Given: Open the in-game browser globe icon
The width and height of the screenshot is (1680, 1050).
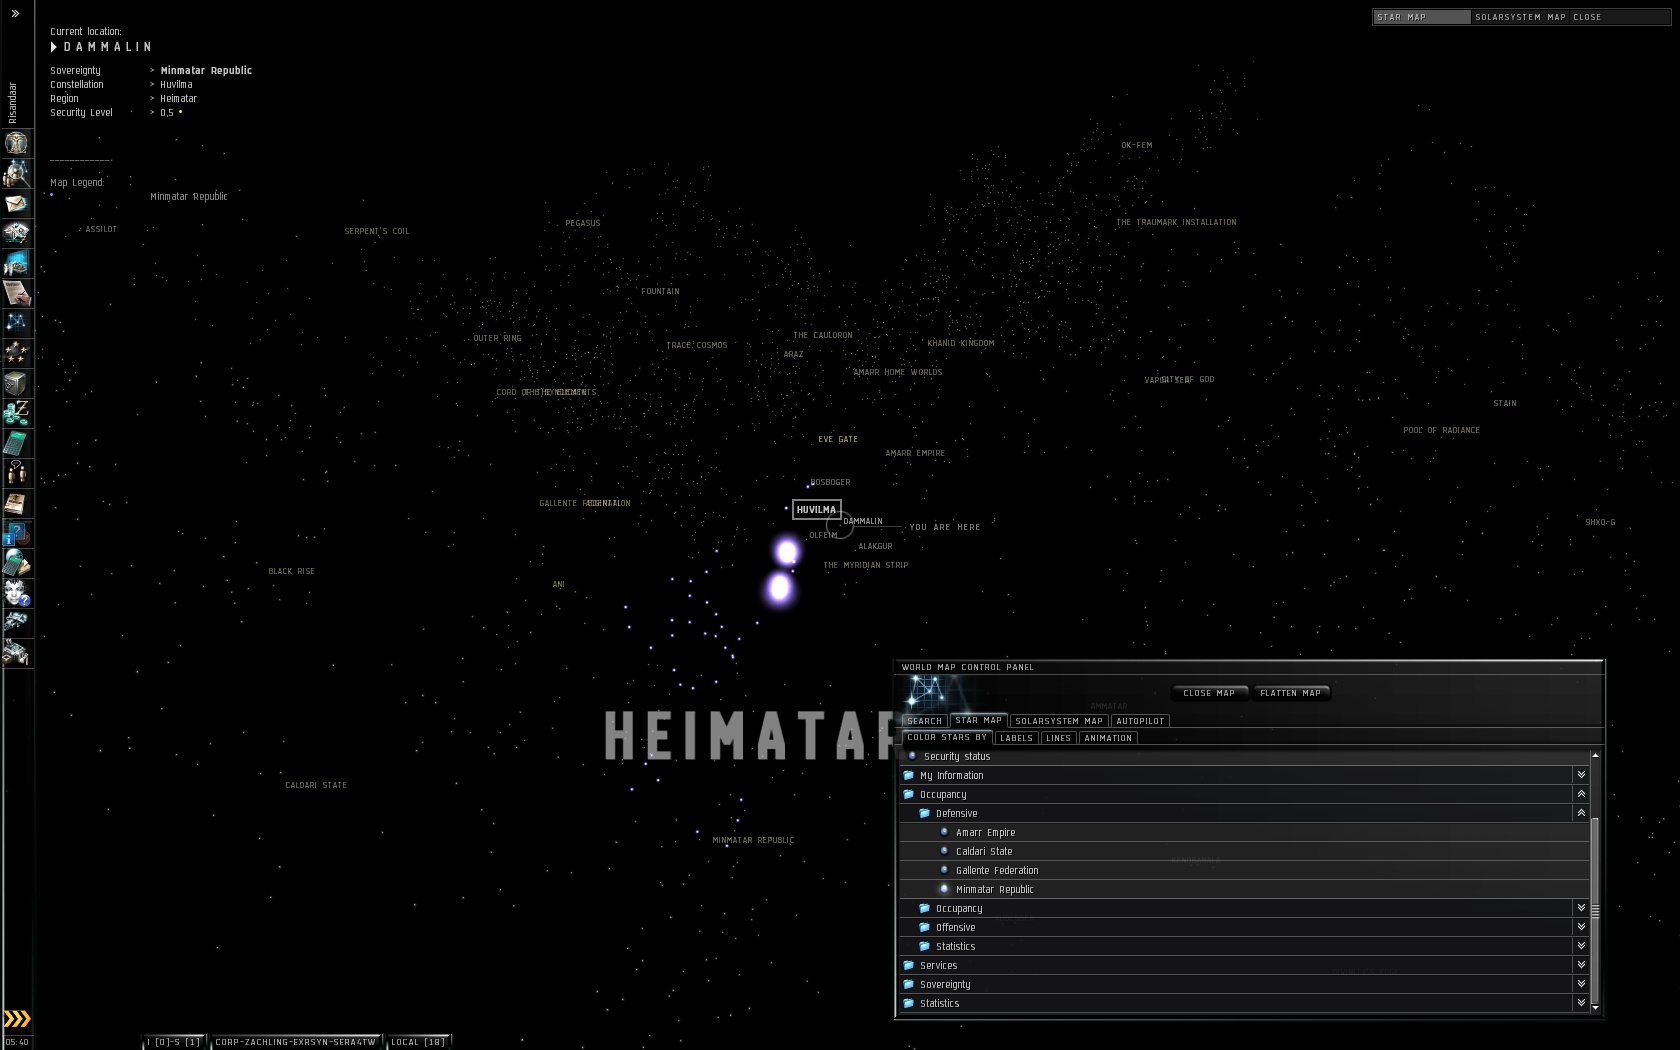Looking at the screenshot, I should 16,563.
